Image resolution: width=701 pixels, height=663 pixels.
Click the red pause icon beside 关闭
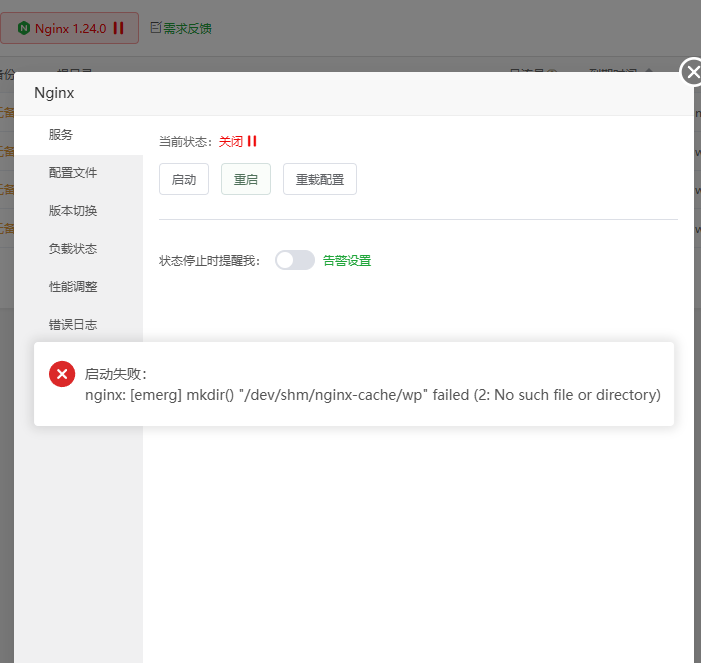click(252, 141)
